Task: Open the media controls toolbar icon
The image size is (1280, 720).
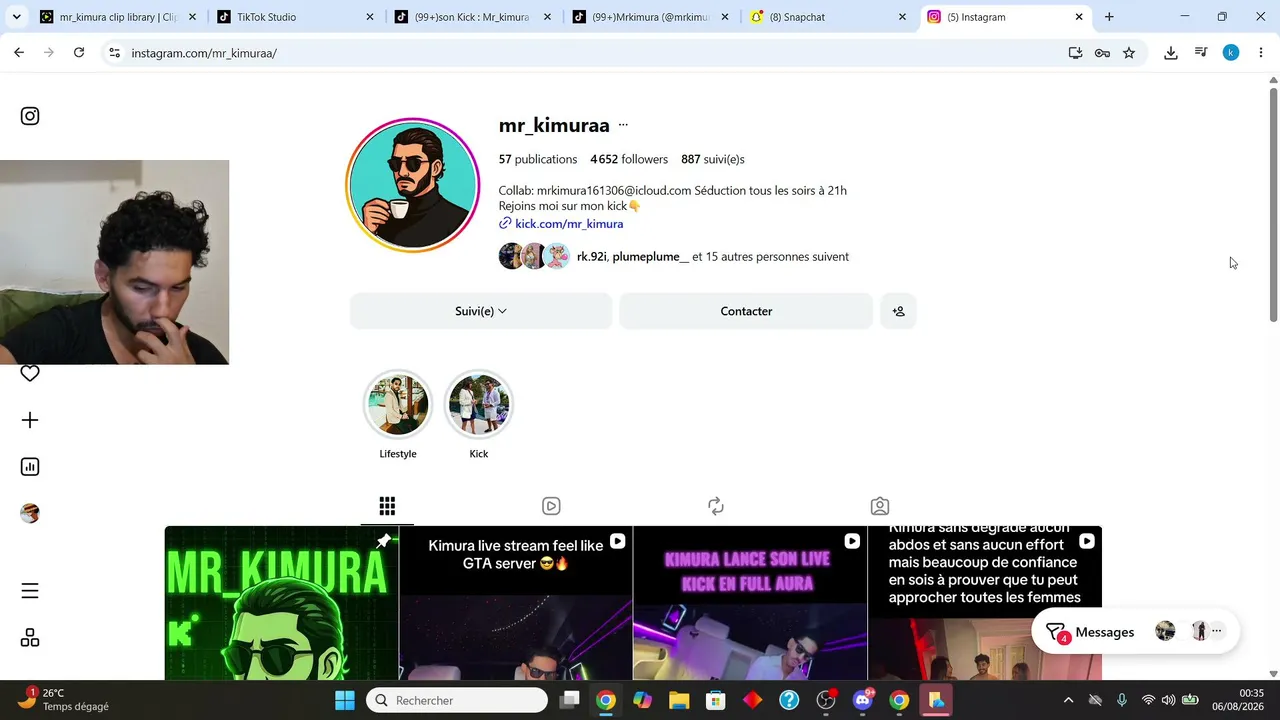Action: point(1201,53)
